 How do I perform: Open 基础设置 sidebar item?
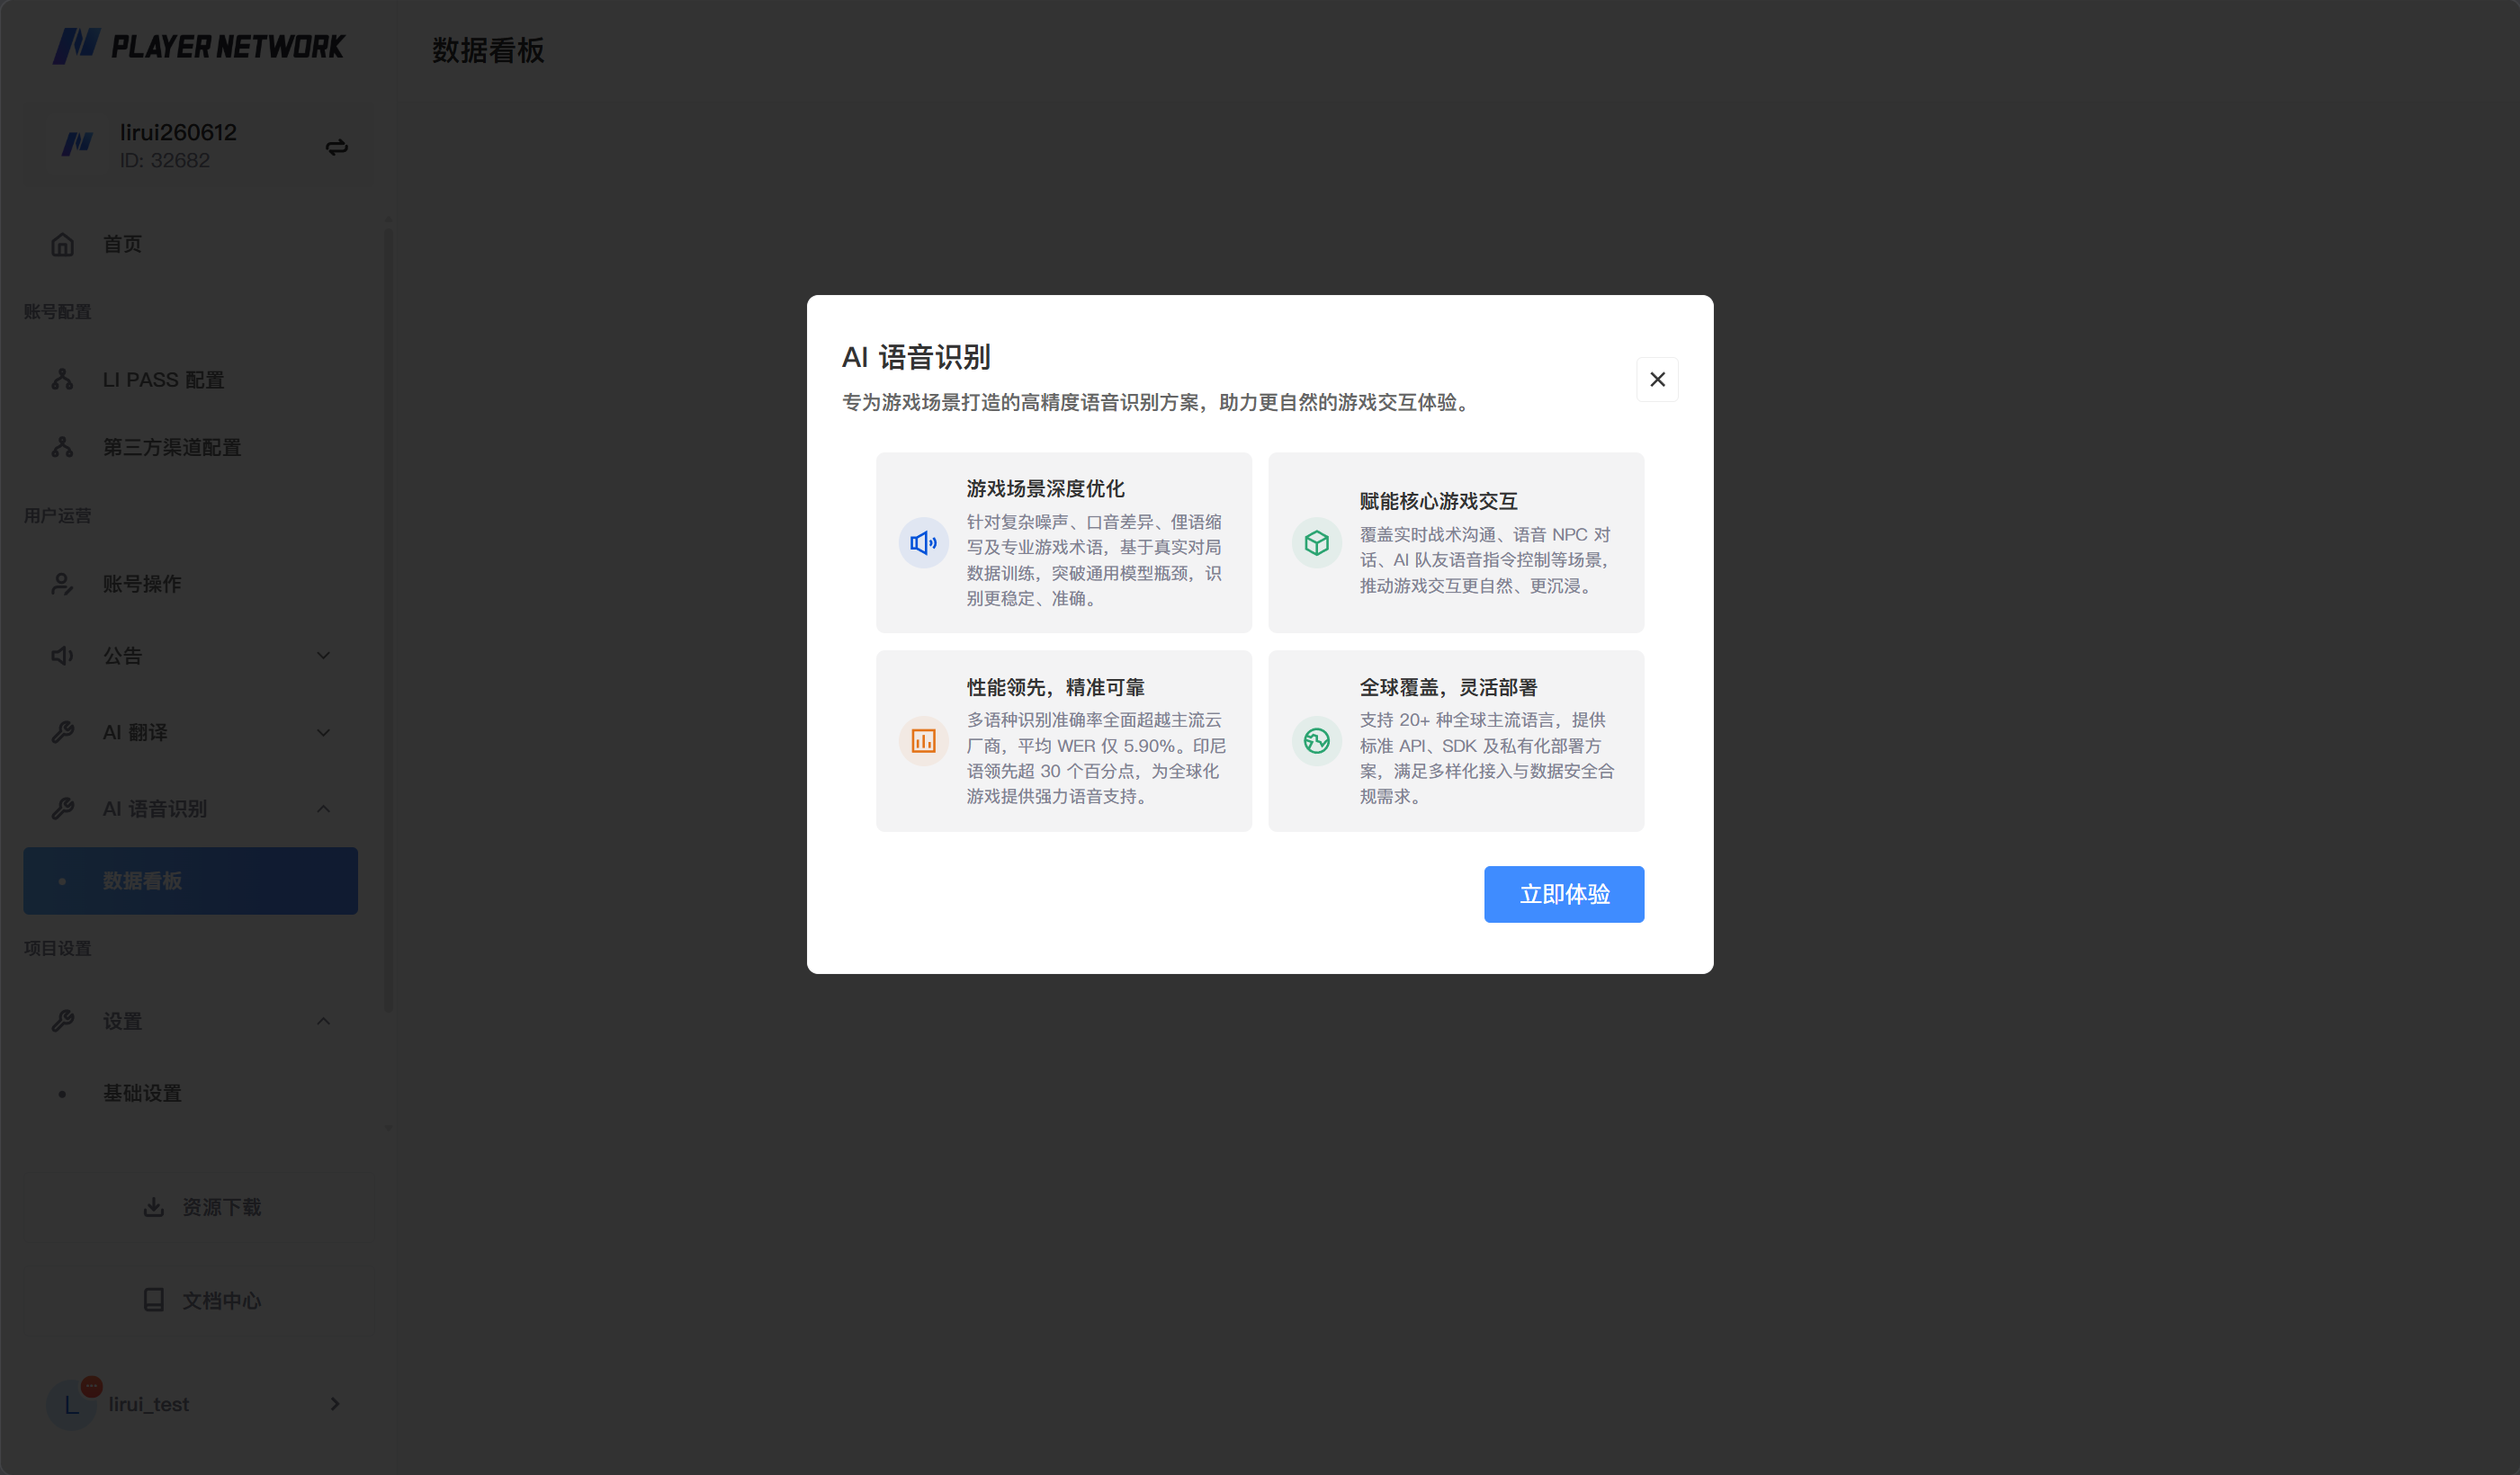point(190,1093)
